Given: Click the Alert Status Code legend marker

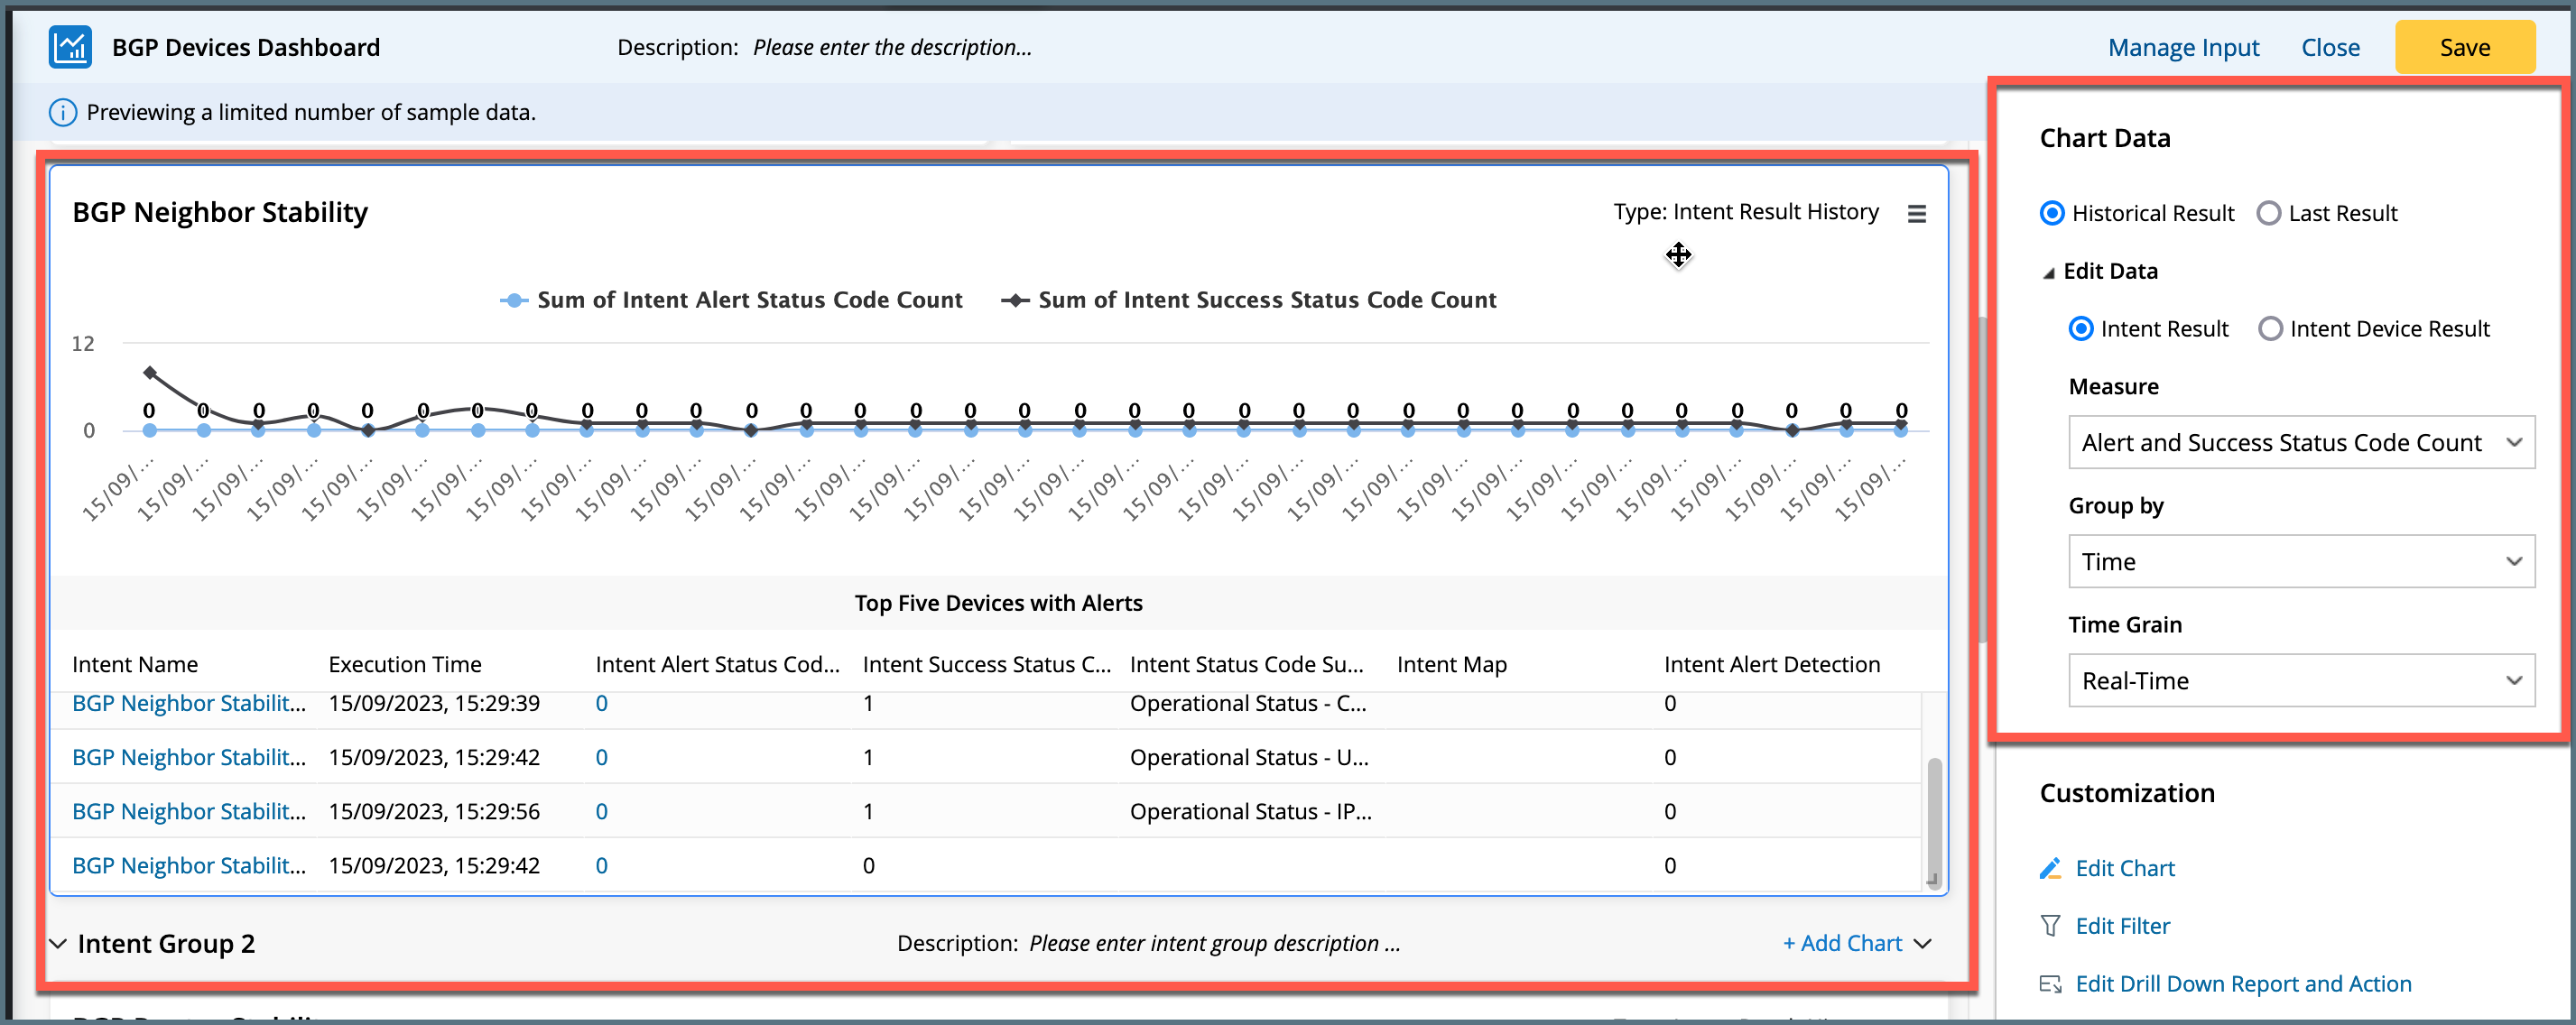Looking at the screenshot, I should click(514, 301).
